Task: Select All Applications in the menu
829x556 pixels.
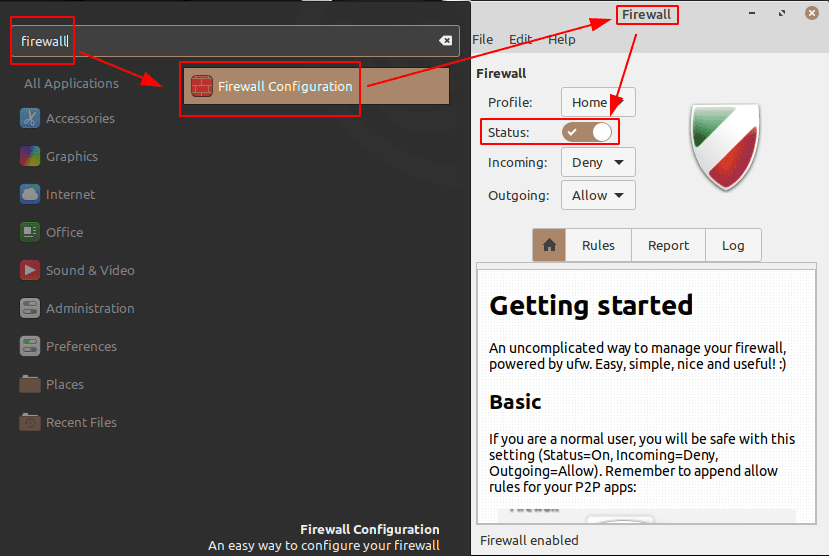Action: tap(71, 84)
